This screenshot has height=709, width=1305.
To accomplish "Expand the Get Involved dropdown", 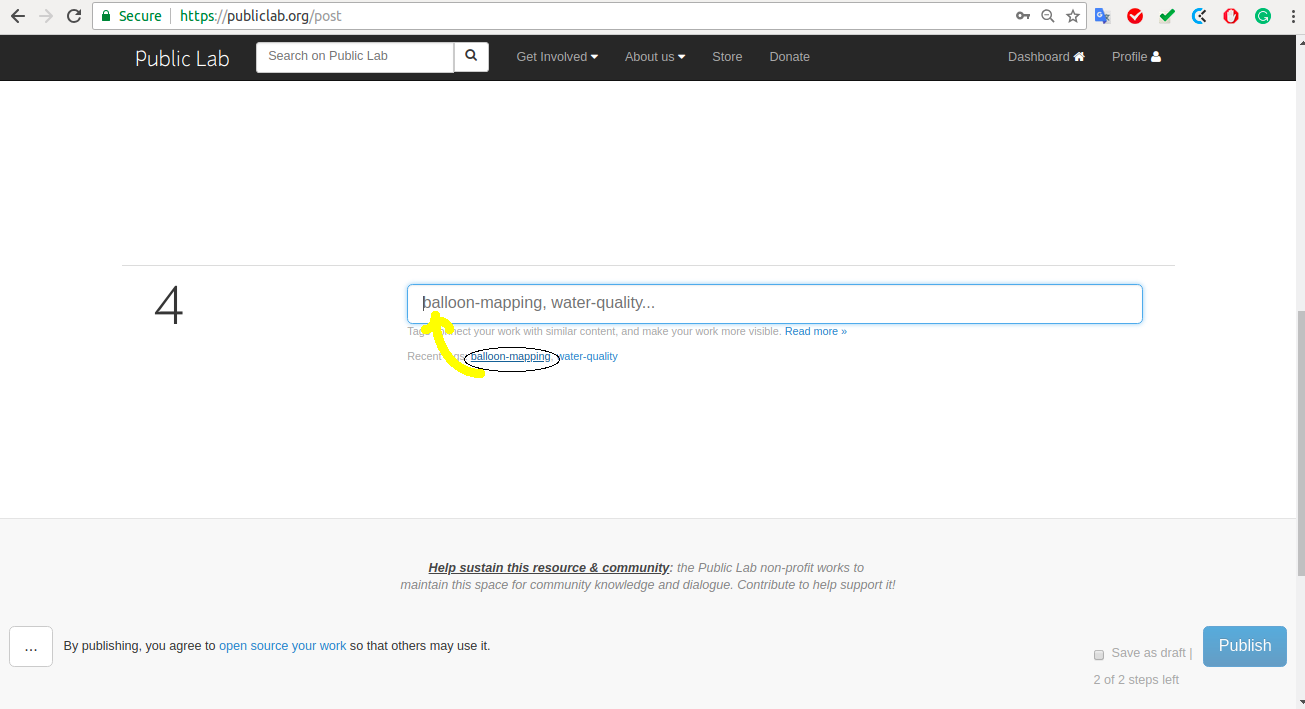I will point(556,57).
